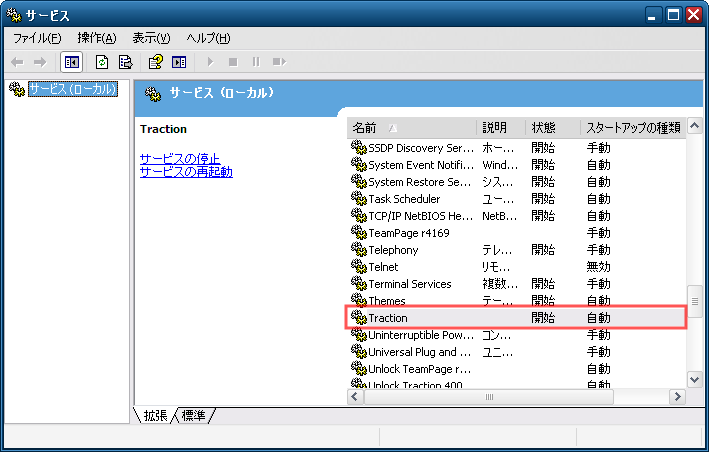709x452 pixels.
Task: Open the 表示(V) menu
Action: point(151,38)
